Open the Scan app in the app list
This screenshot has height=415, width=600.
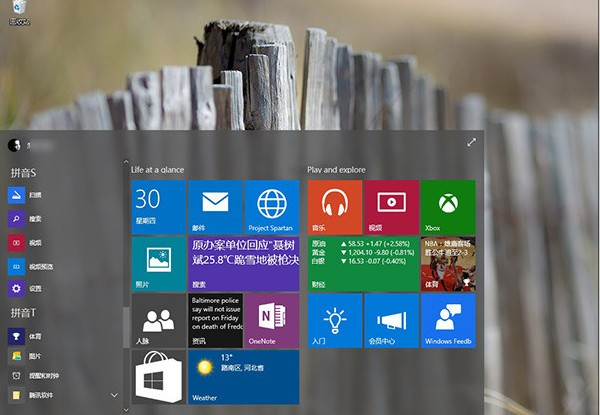tap(25, 195)
